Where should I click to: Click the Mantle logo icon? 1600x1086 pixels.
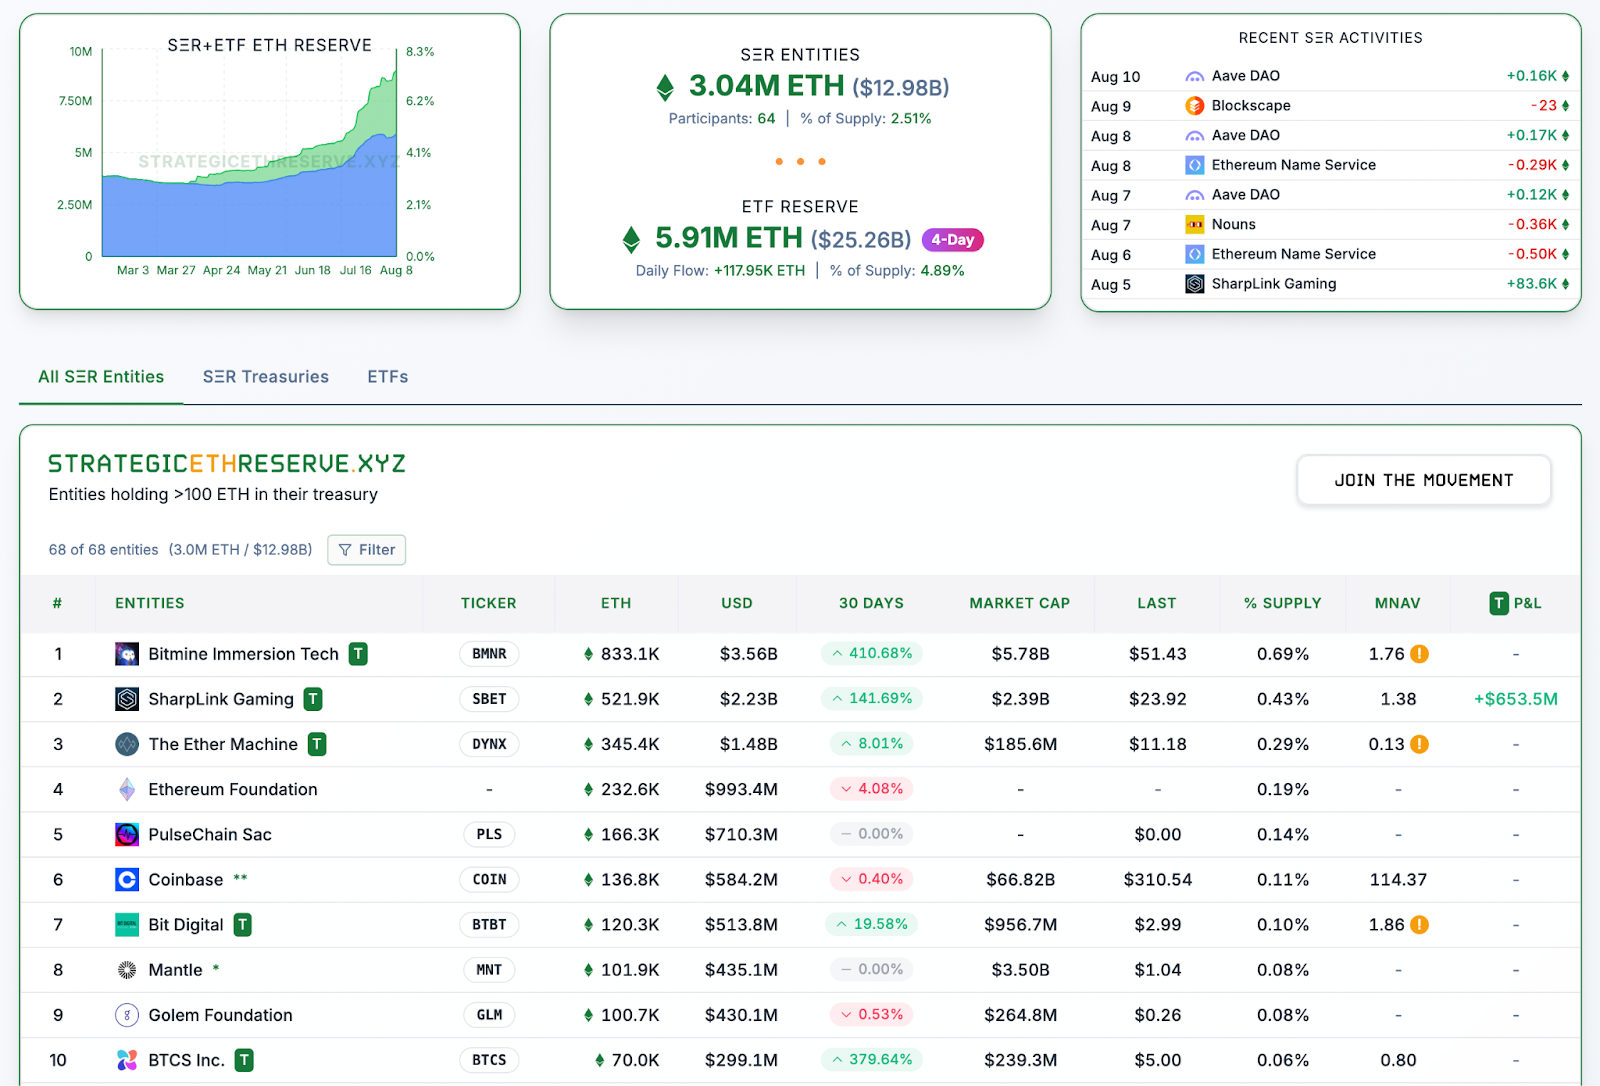pos(127,970)
